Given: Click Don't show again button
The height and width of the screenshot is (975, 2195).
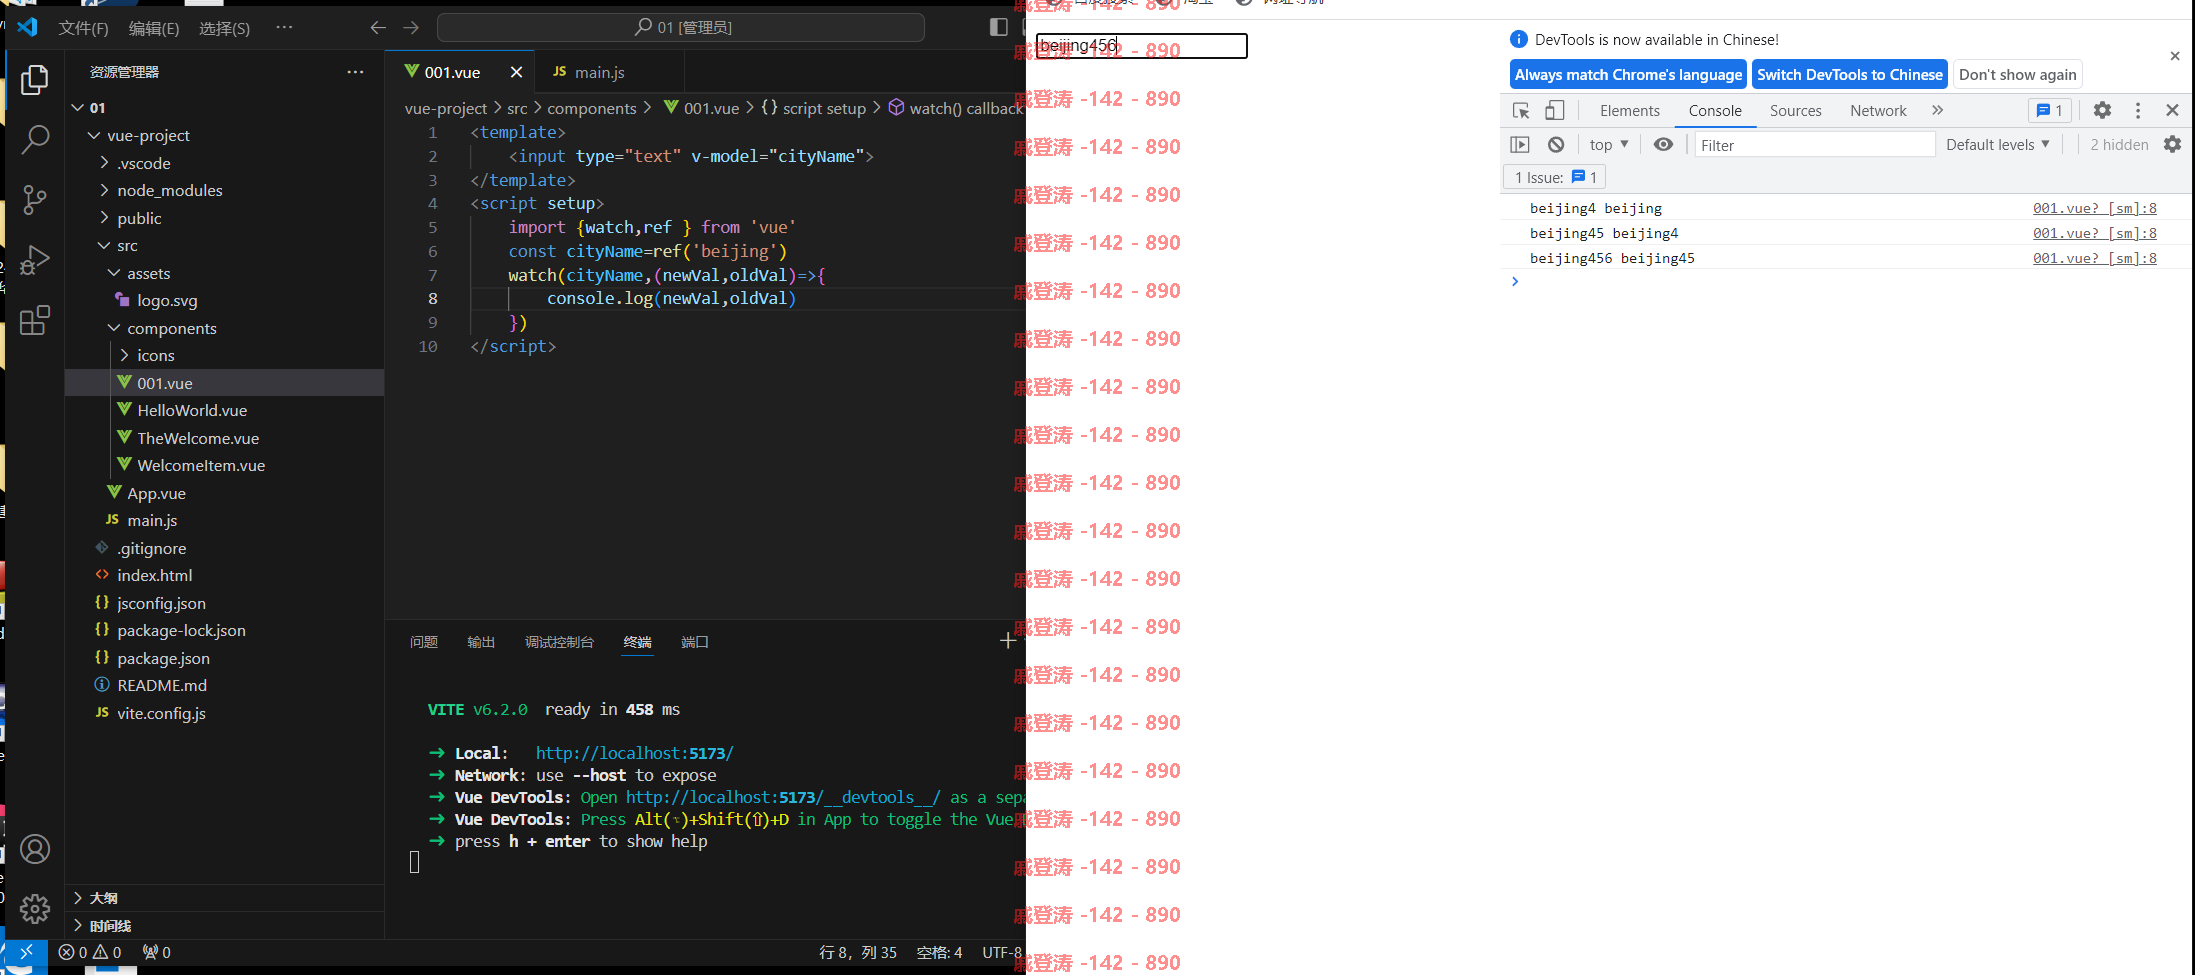Looking at the screenshot, I should (x=2017, y=75).
